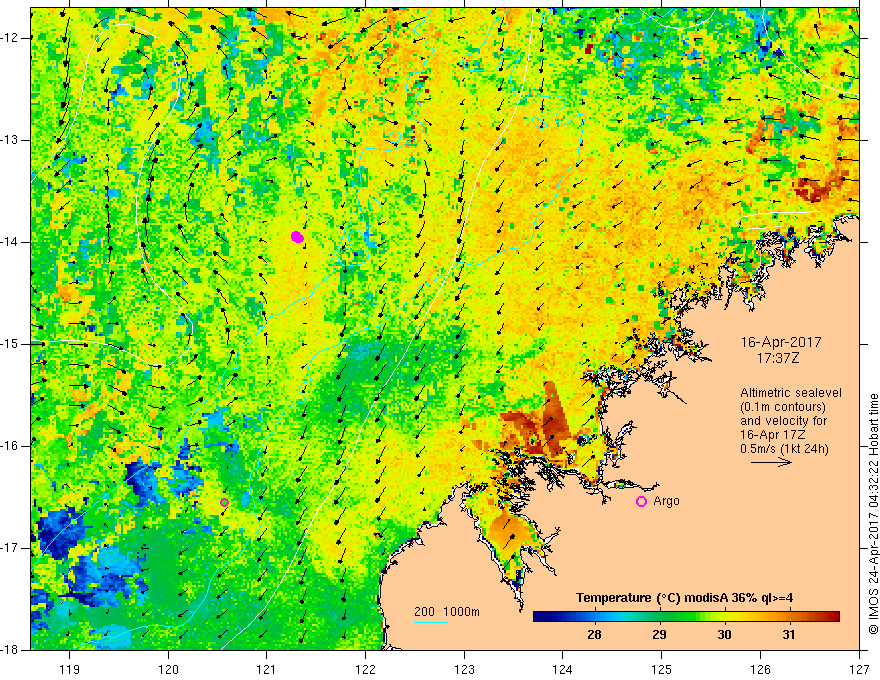Click the Argo legend circle symbol
This screenshot has width=880, height=680.
point(641,501)
